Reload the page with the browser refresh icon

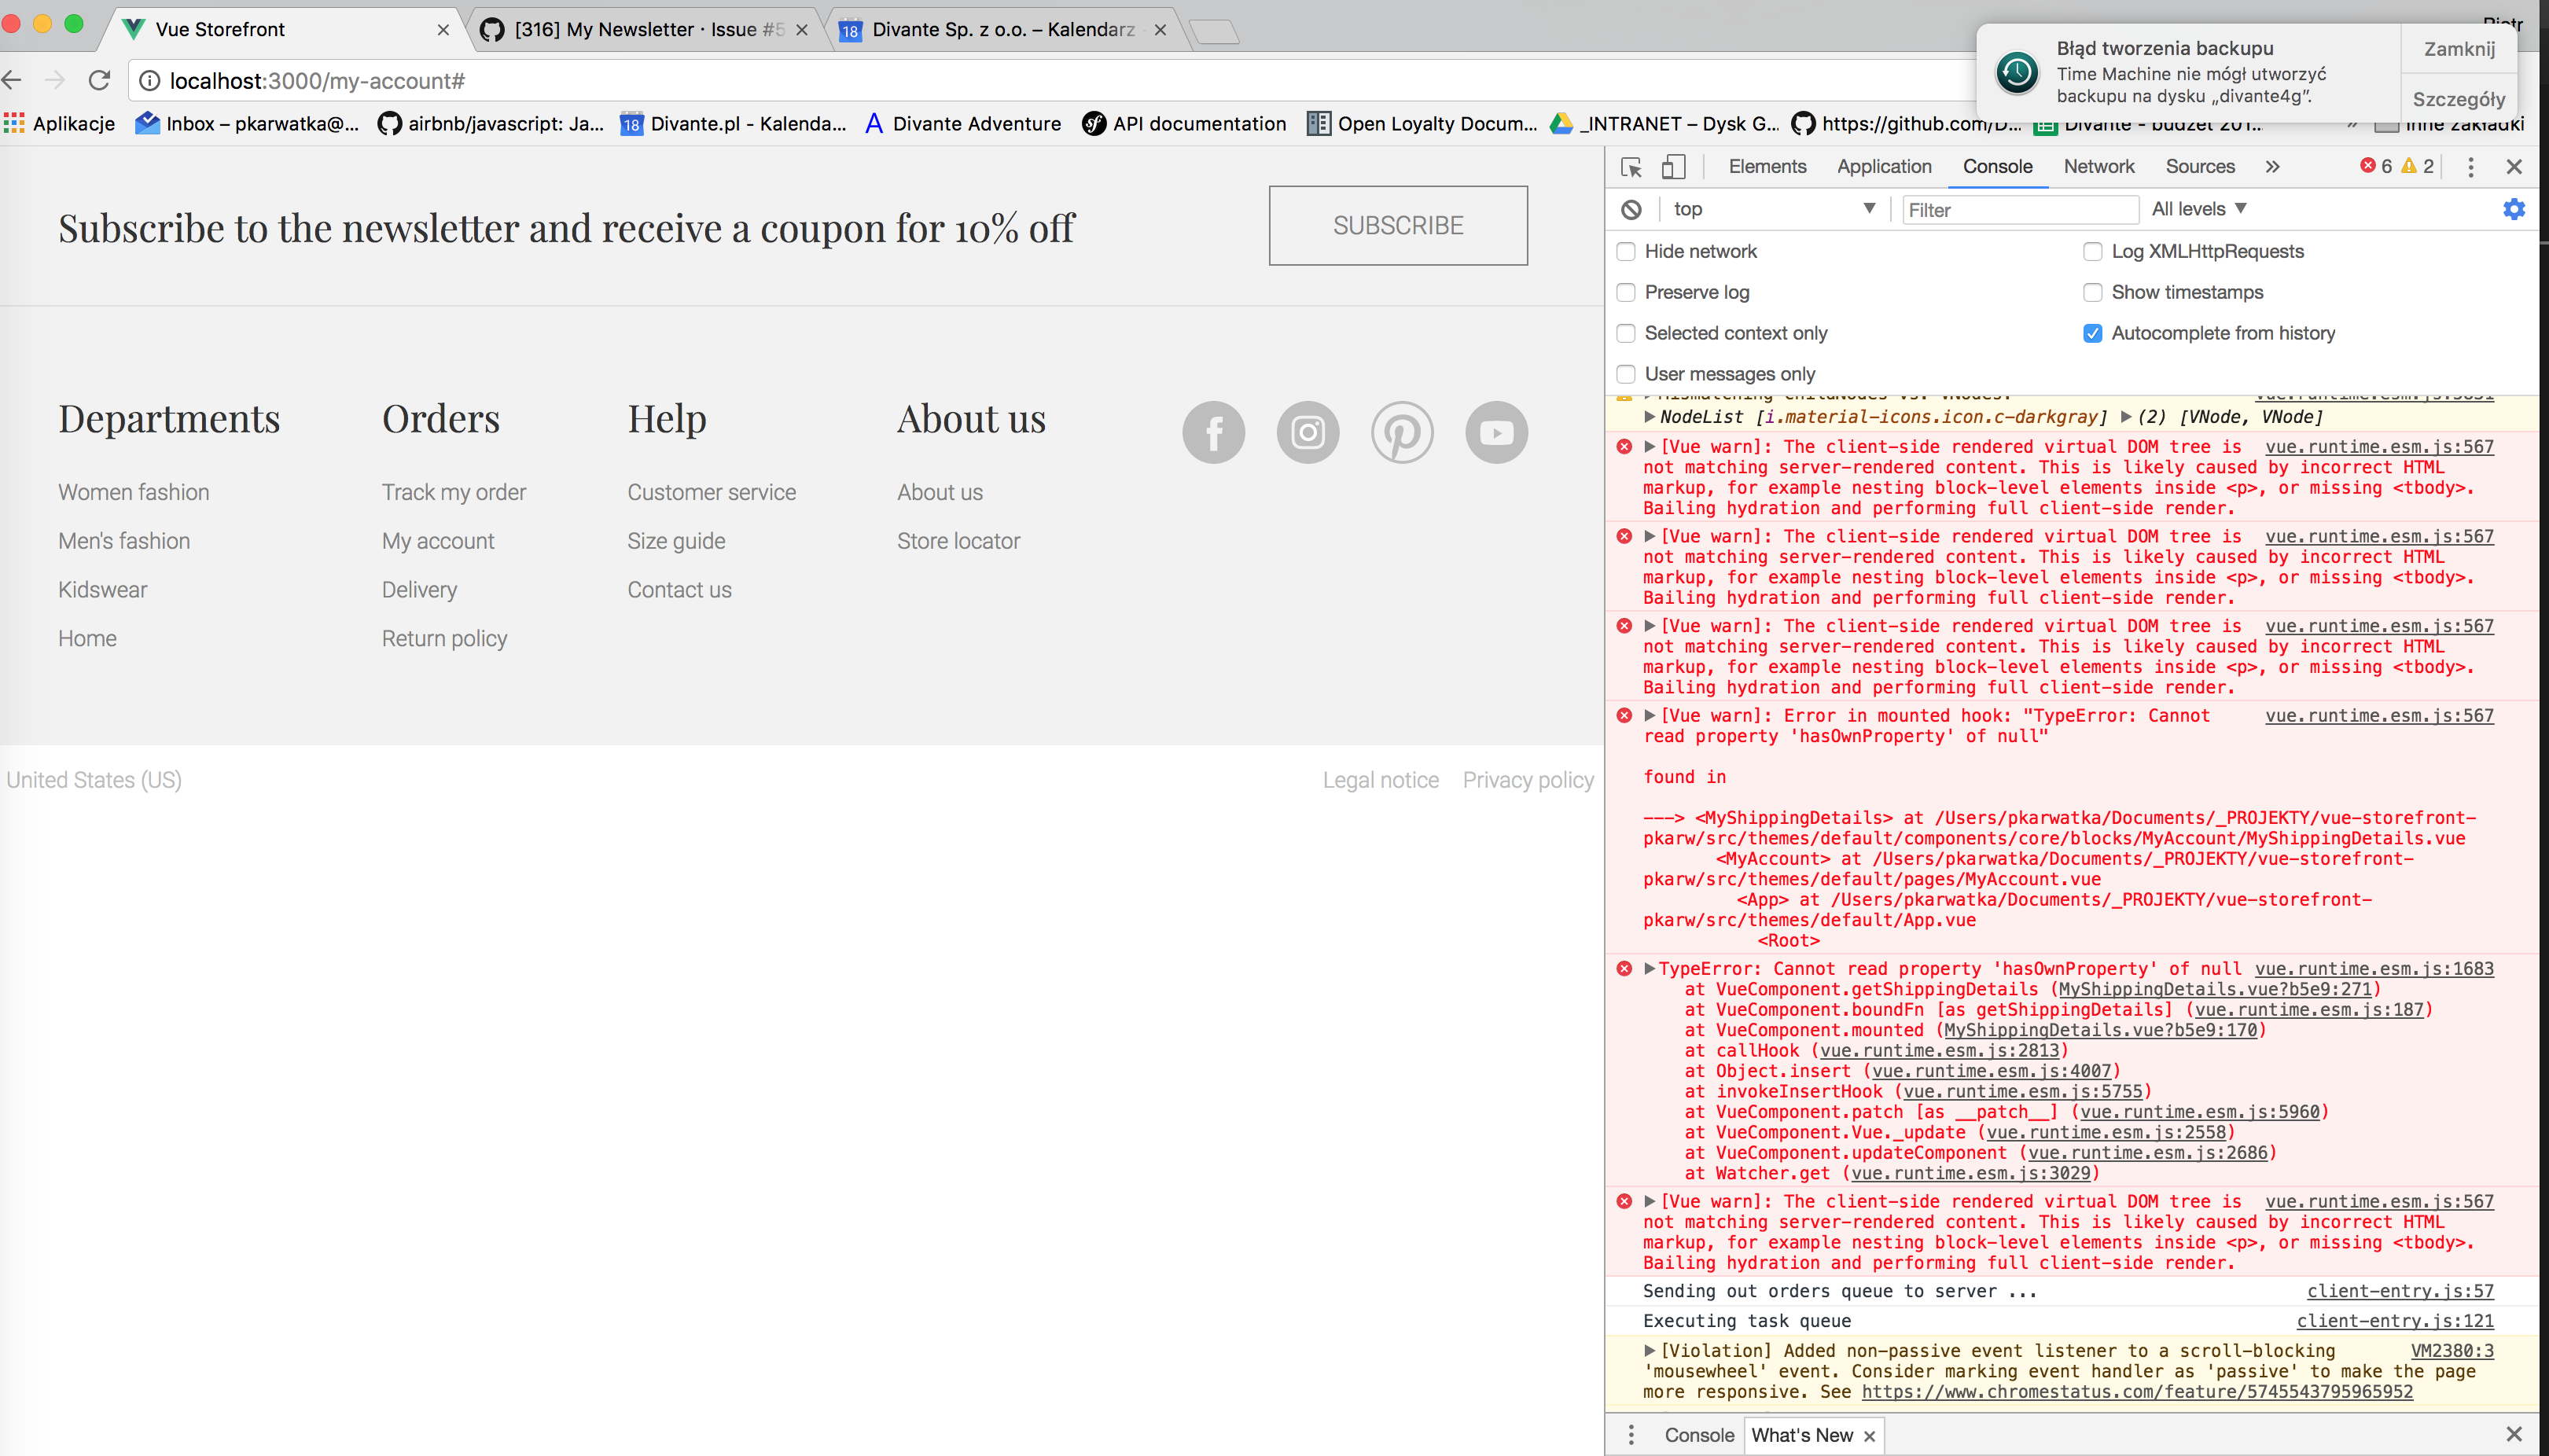(99, 80)
